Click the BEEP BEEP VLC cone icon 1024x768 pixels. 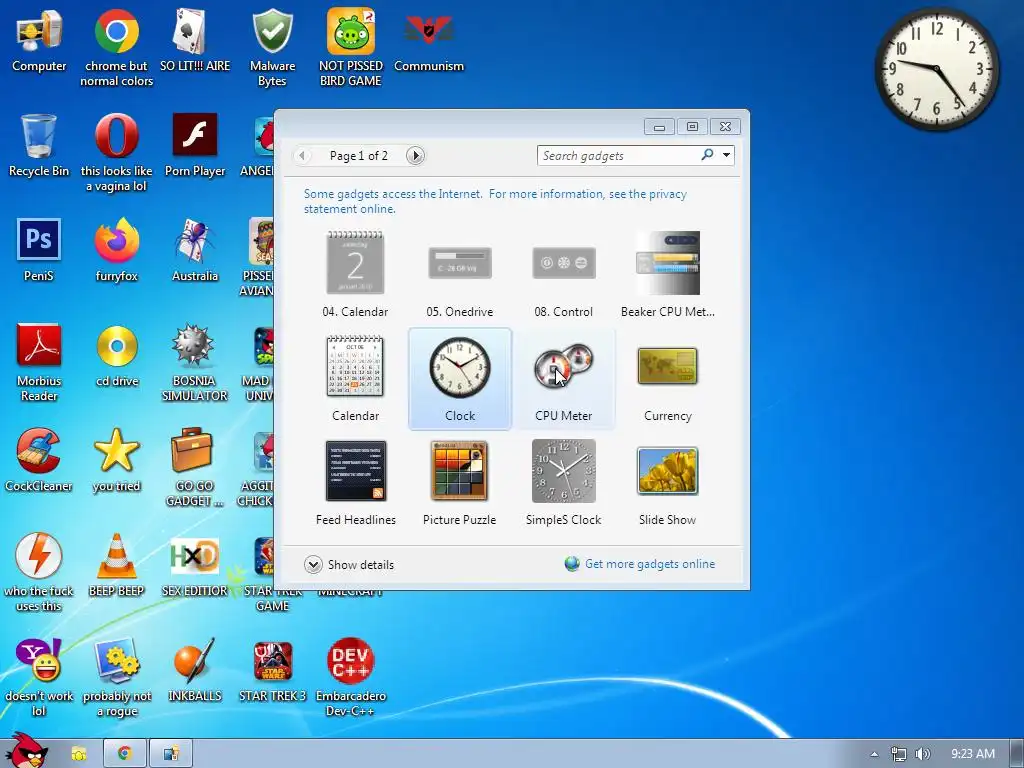coord(117,566)
